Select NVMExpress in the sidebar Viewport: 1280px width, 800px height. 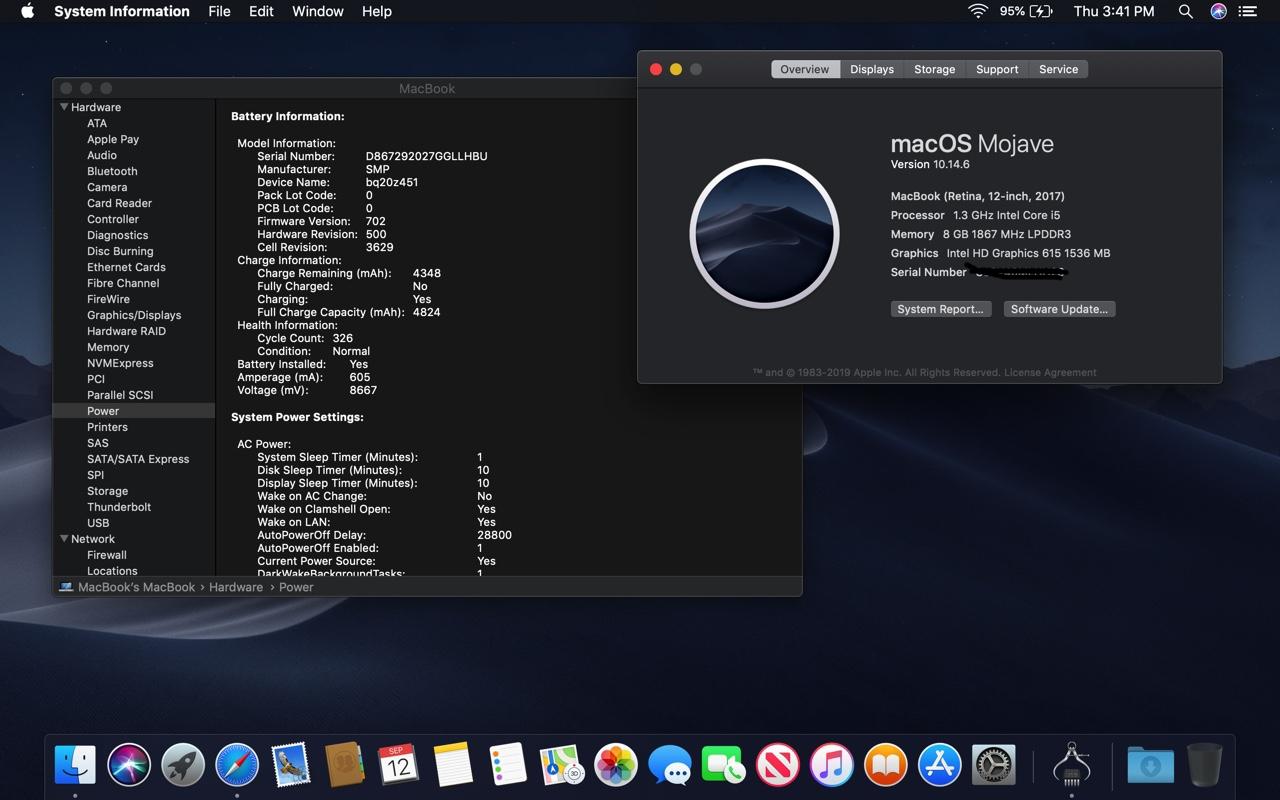coord(120,363)
